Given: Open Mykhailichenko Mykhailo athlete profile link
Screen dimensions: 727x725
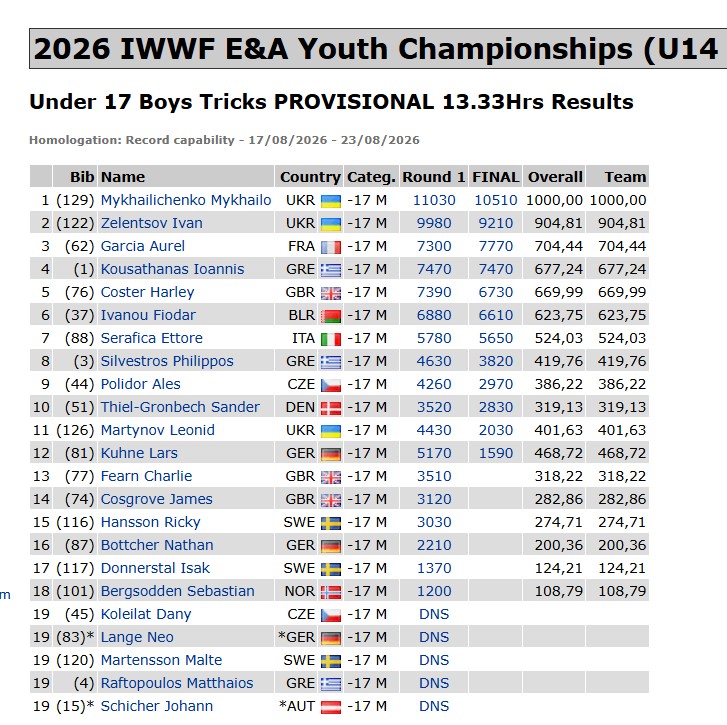Looking at the screenshot, I should coord(186,200).
